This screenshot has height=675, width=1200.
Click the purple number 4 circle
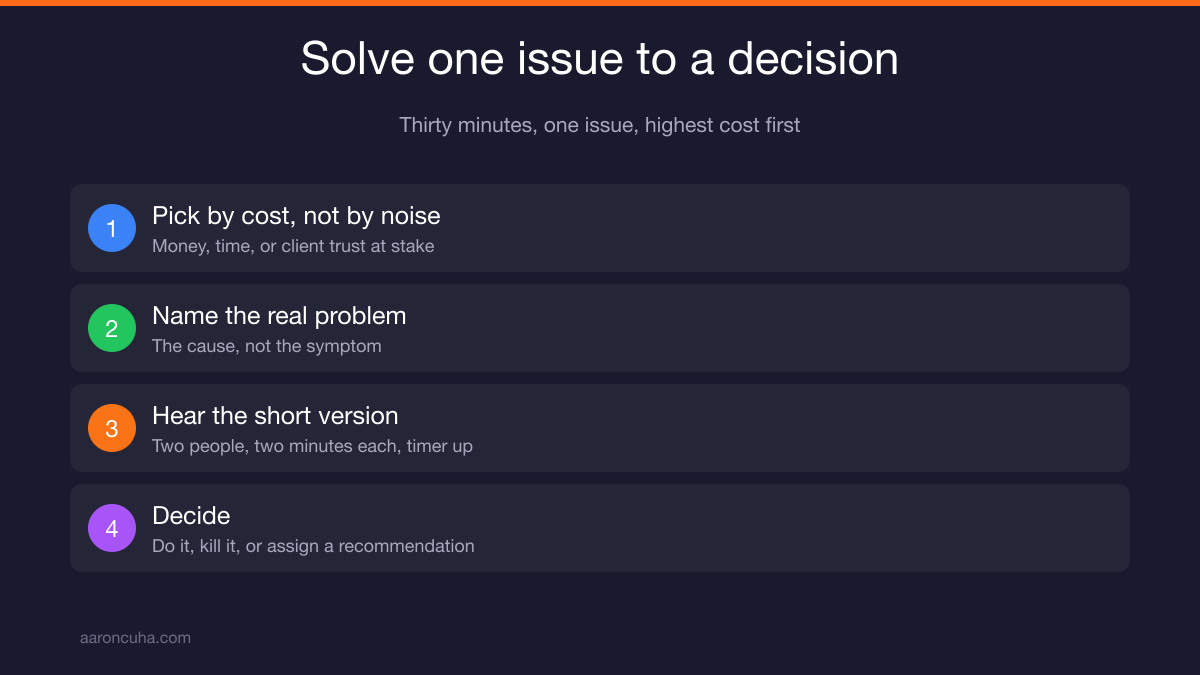pos(112,528)
